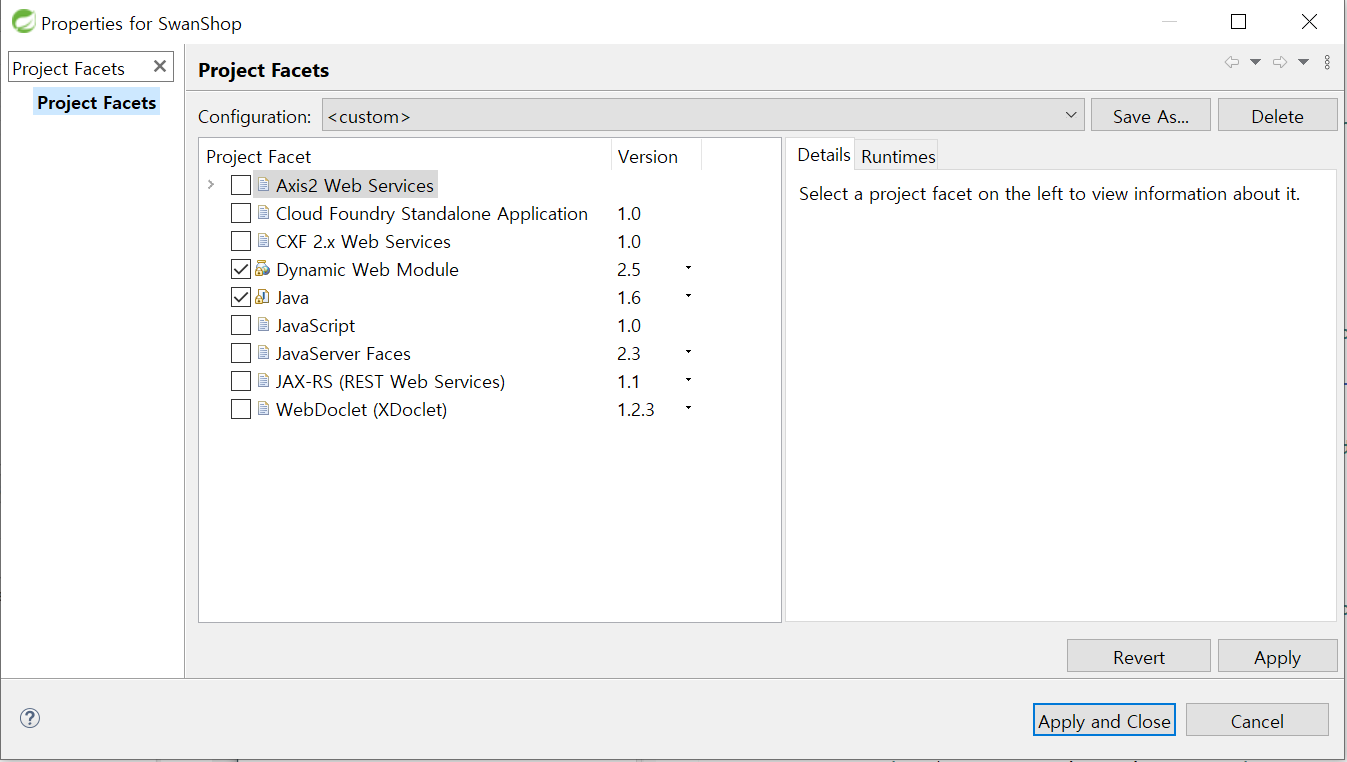Open Dynamic Web Module version dropdown

click(688, 268)
